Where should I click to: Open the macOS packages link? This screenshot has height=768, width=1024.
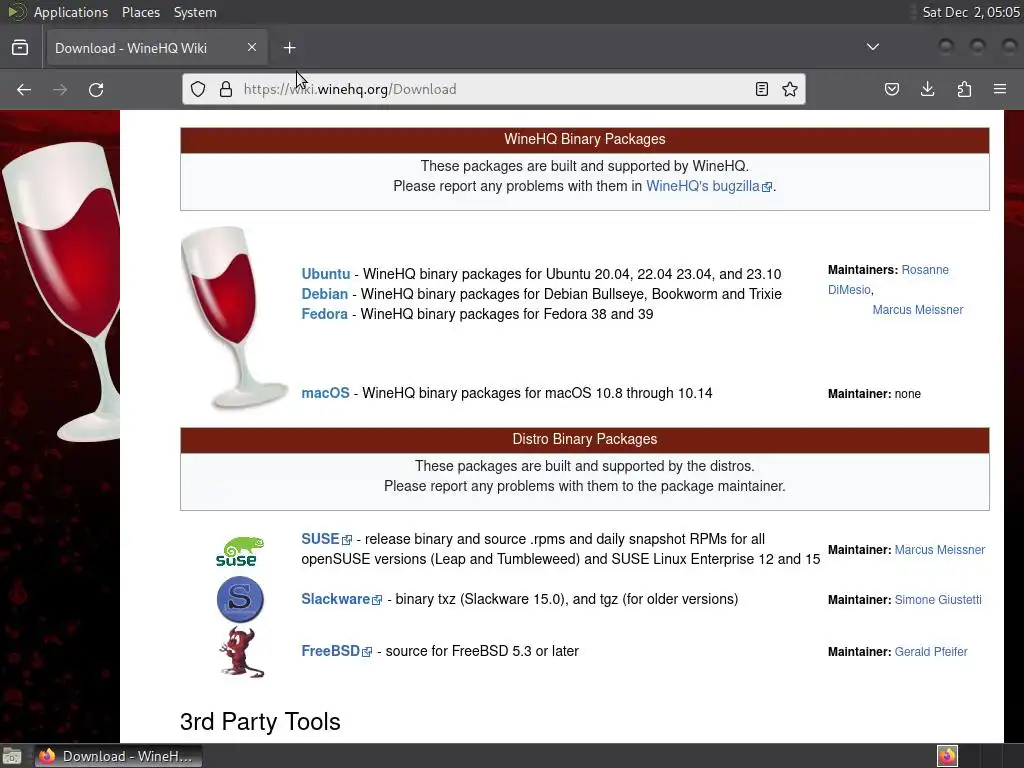[325, 393]
